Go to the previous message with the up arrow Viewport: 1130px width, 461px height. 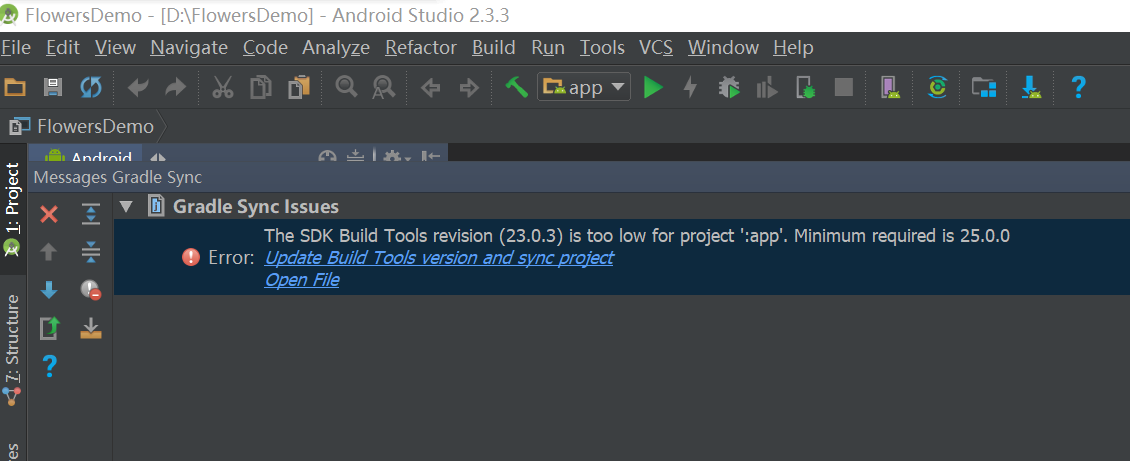(x=49, y=252)
